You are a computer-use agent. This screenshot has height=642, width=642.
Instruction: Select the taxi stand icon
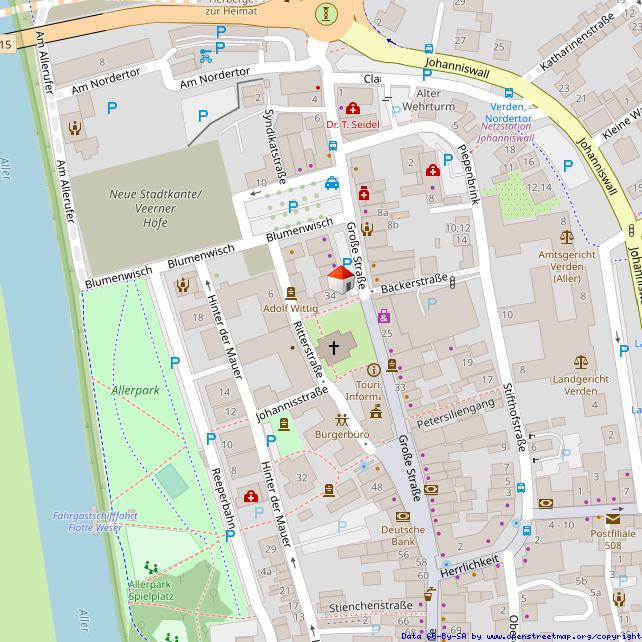click(332, 183)
